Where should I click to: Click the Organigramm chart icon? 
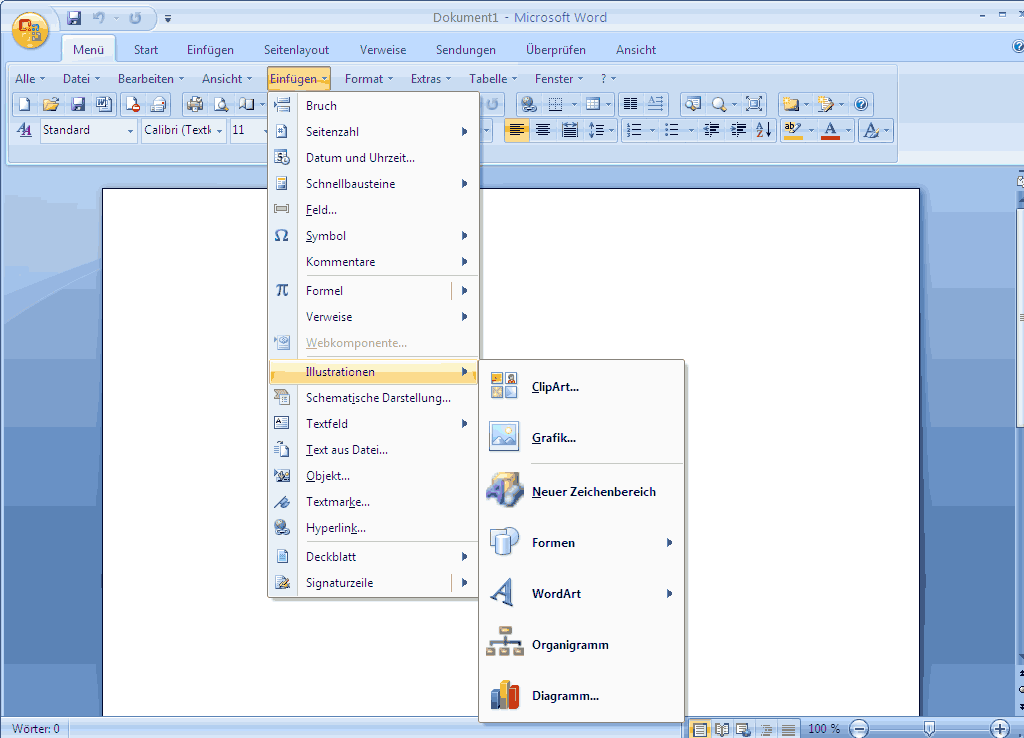(504, 643)
